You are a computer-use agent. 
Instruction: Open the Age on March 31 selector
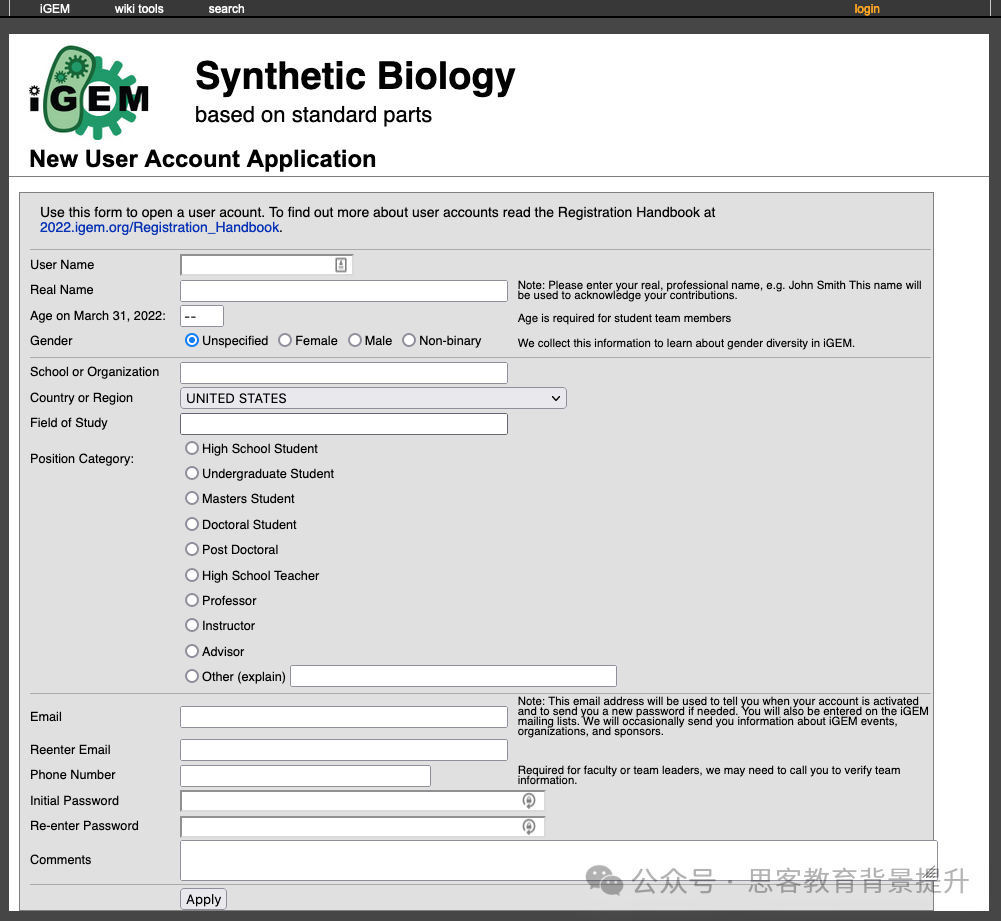point(201,317)
